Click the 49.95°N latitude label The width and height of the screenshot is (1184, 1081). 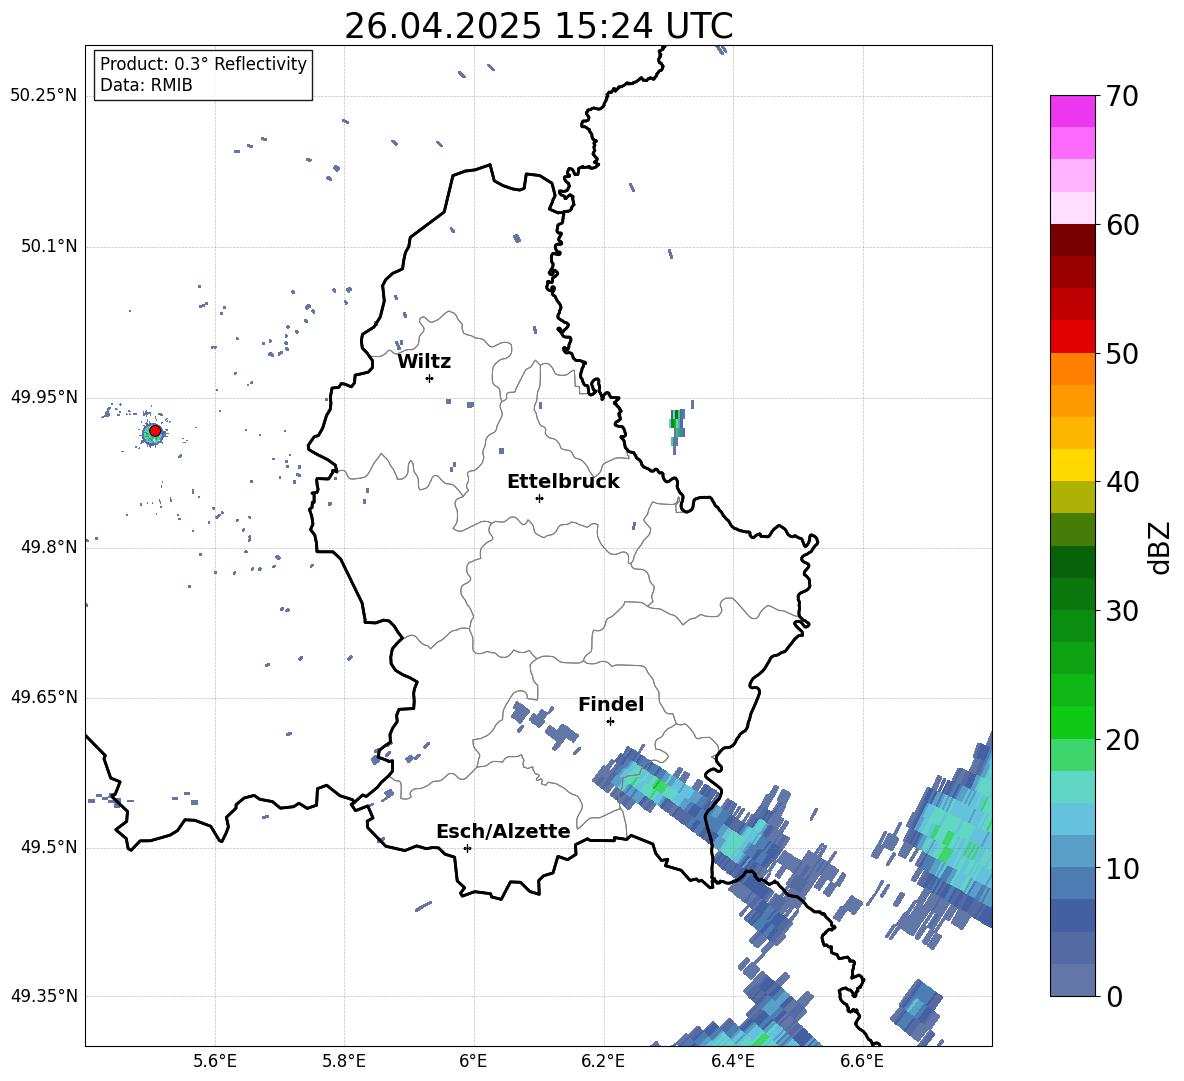click(44, 397)
